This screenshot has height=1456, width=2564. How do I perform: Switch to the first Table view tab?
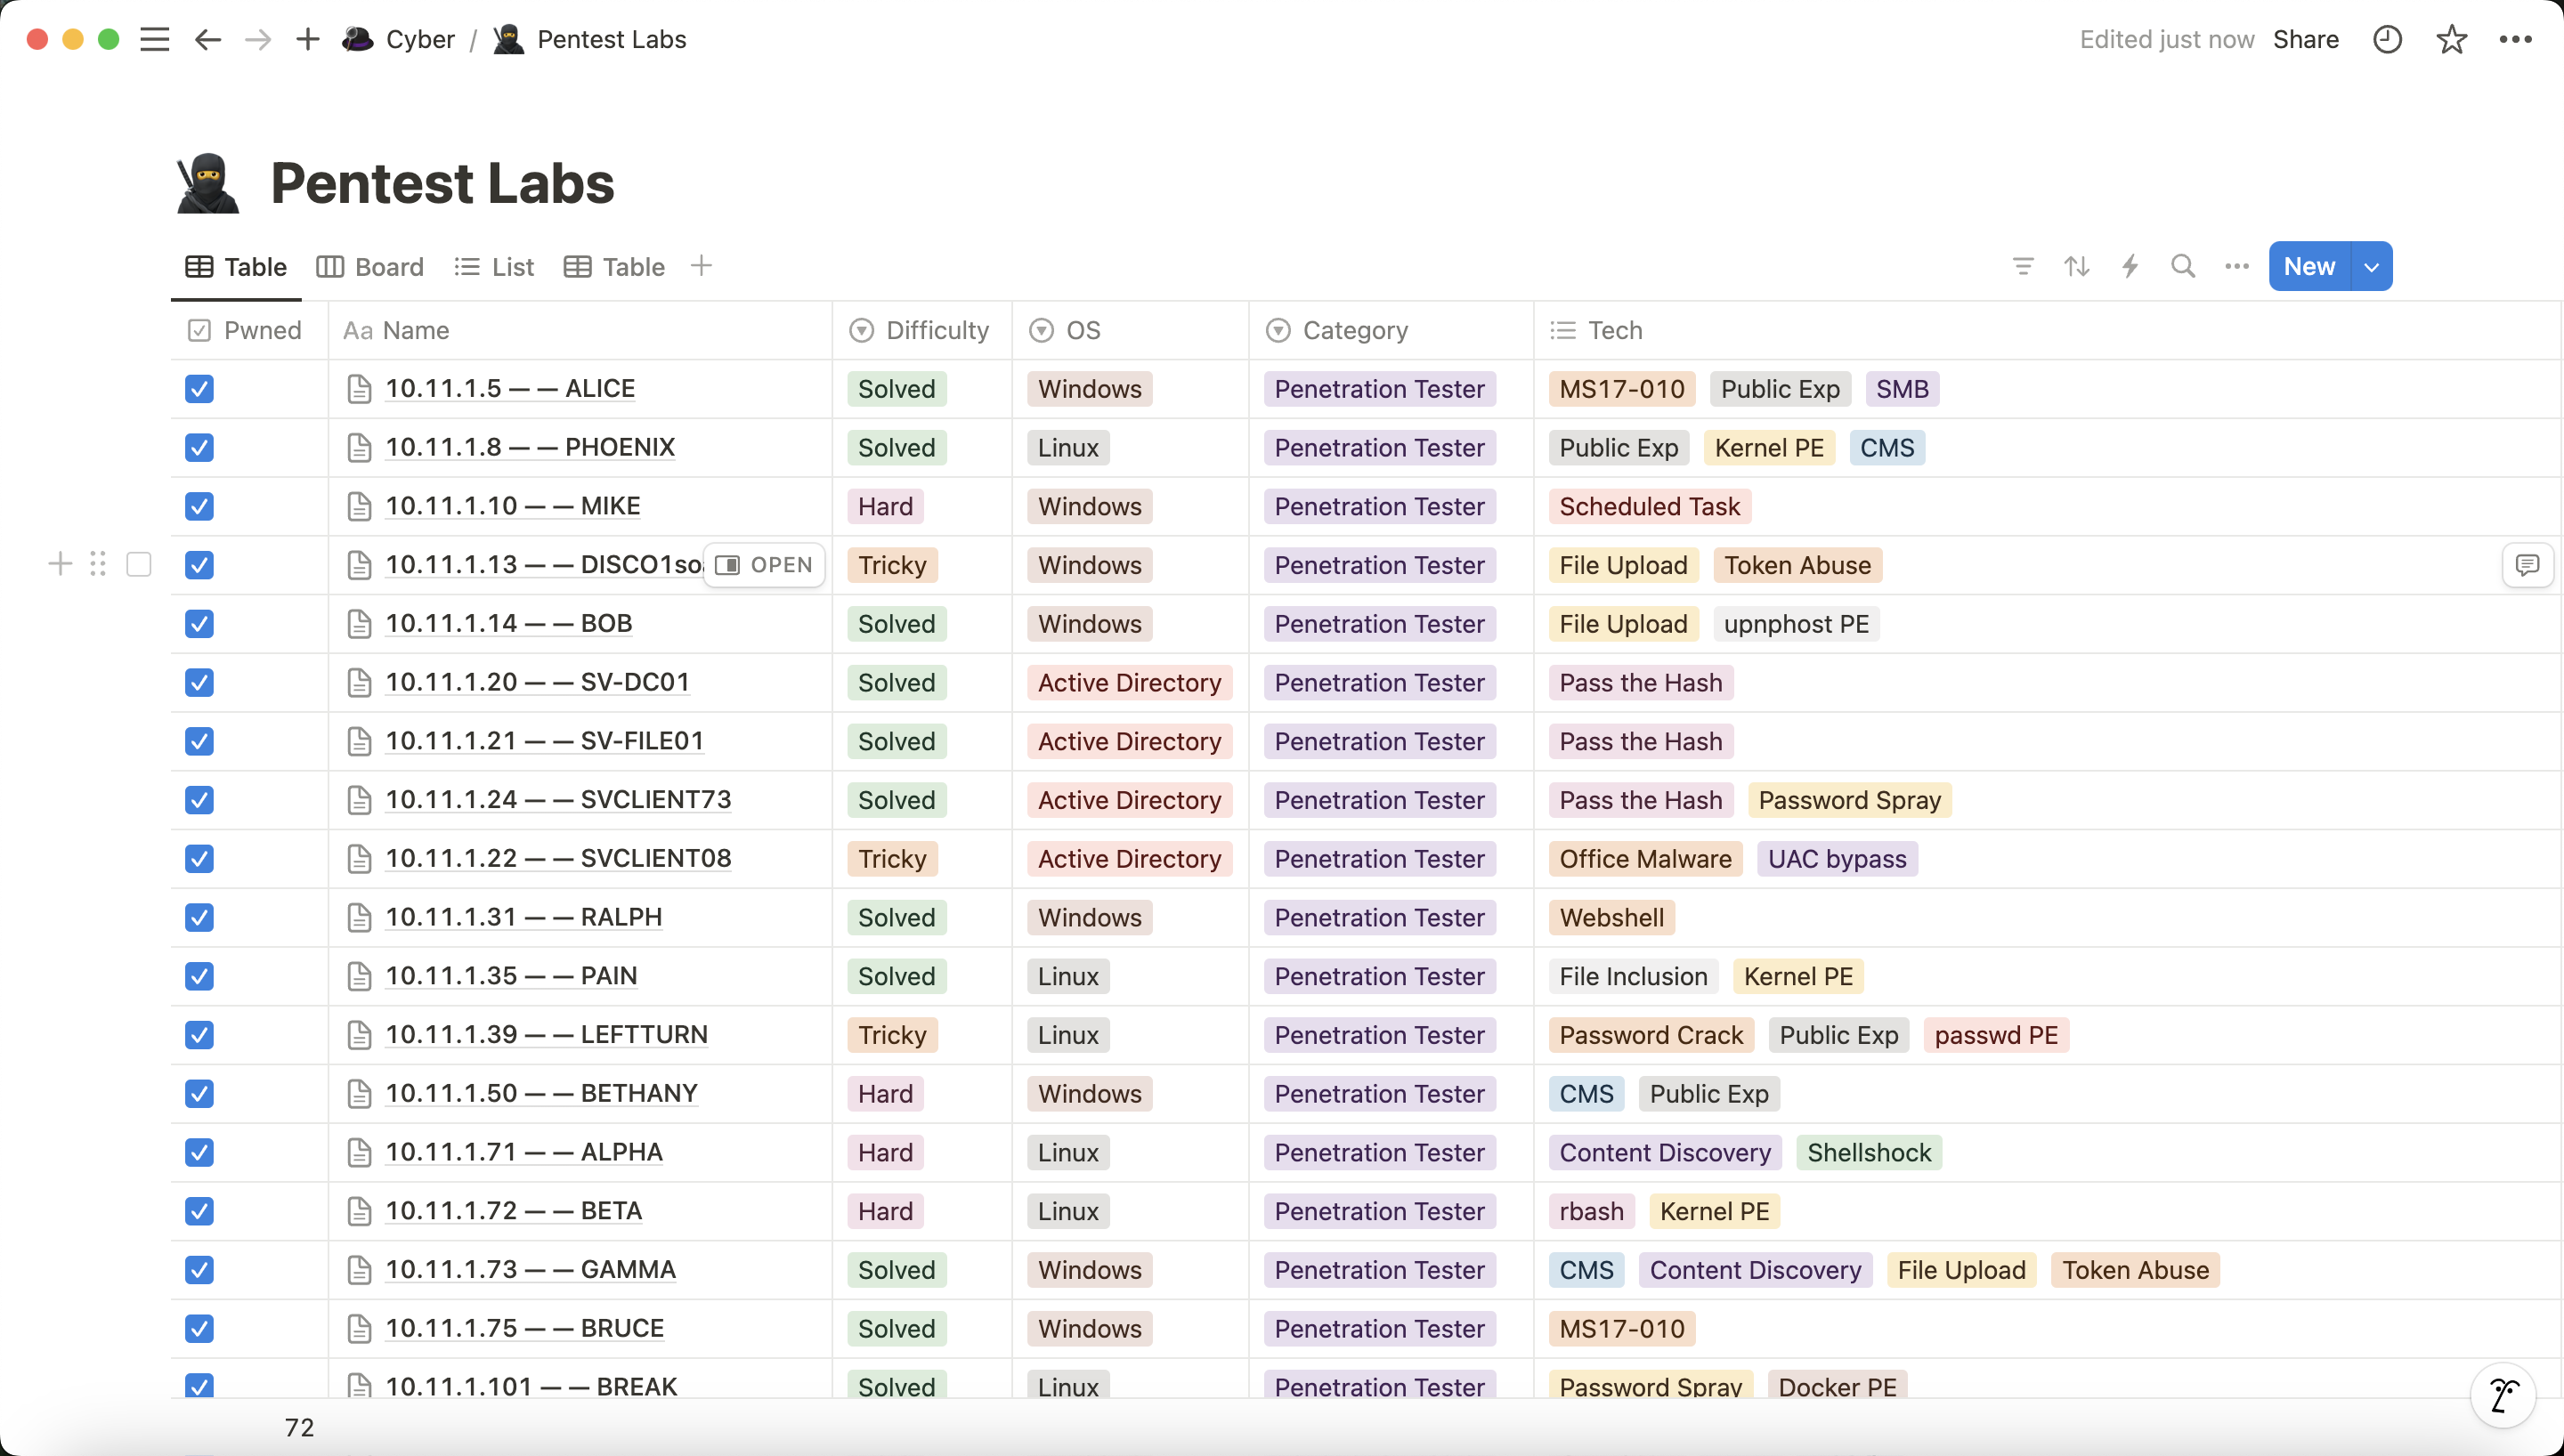pos(236,267)
